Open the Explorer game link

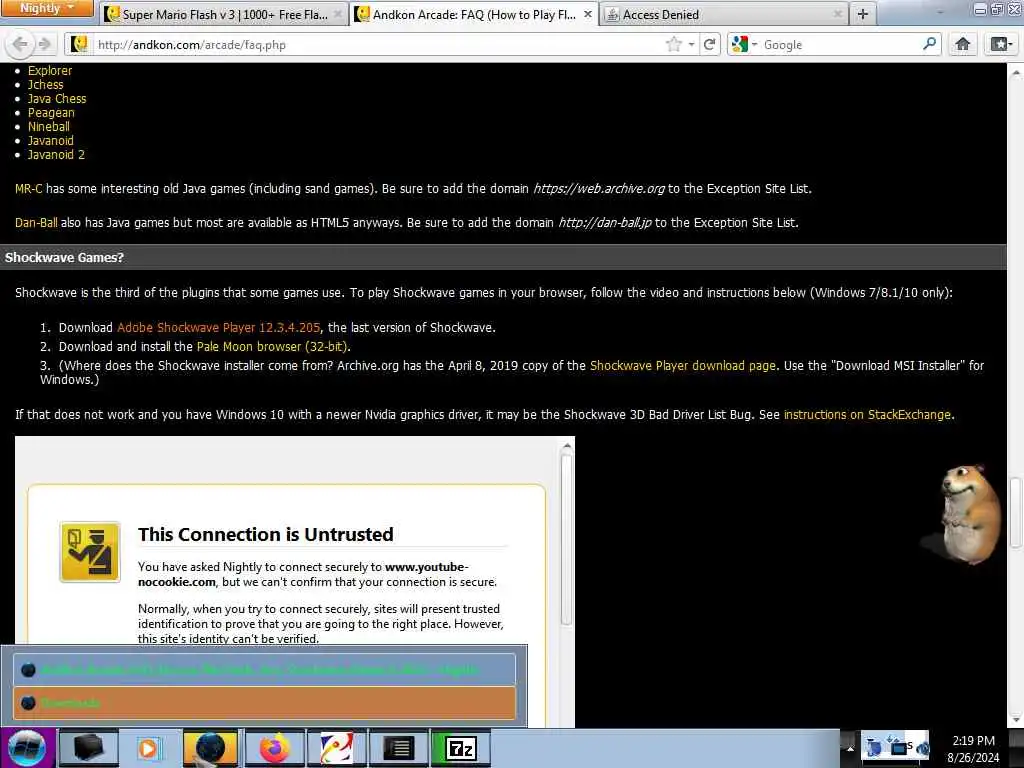(50, 71)
